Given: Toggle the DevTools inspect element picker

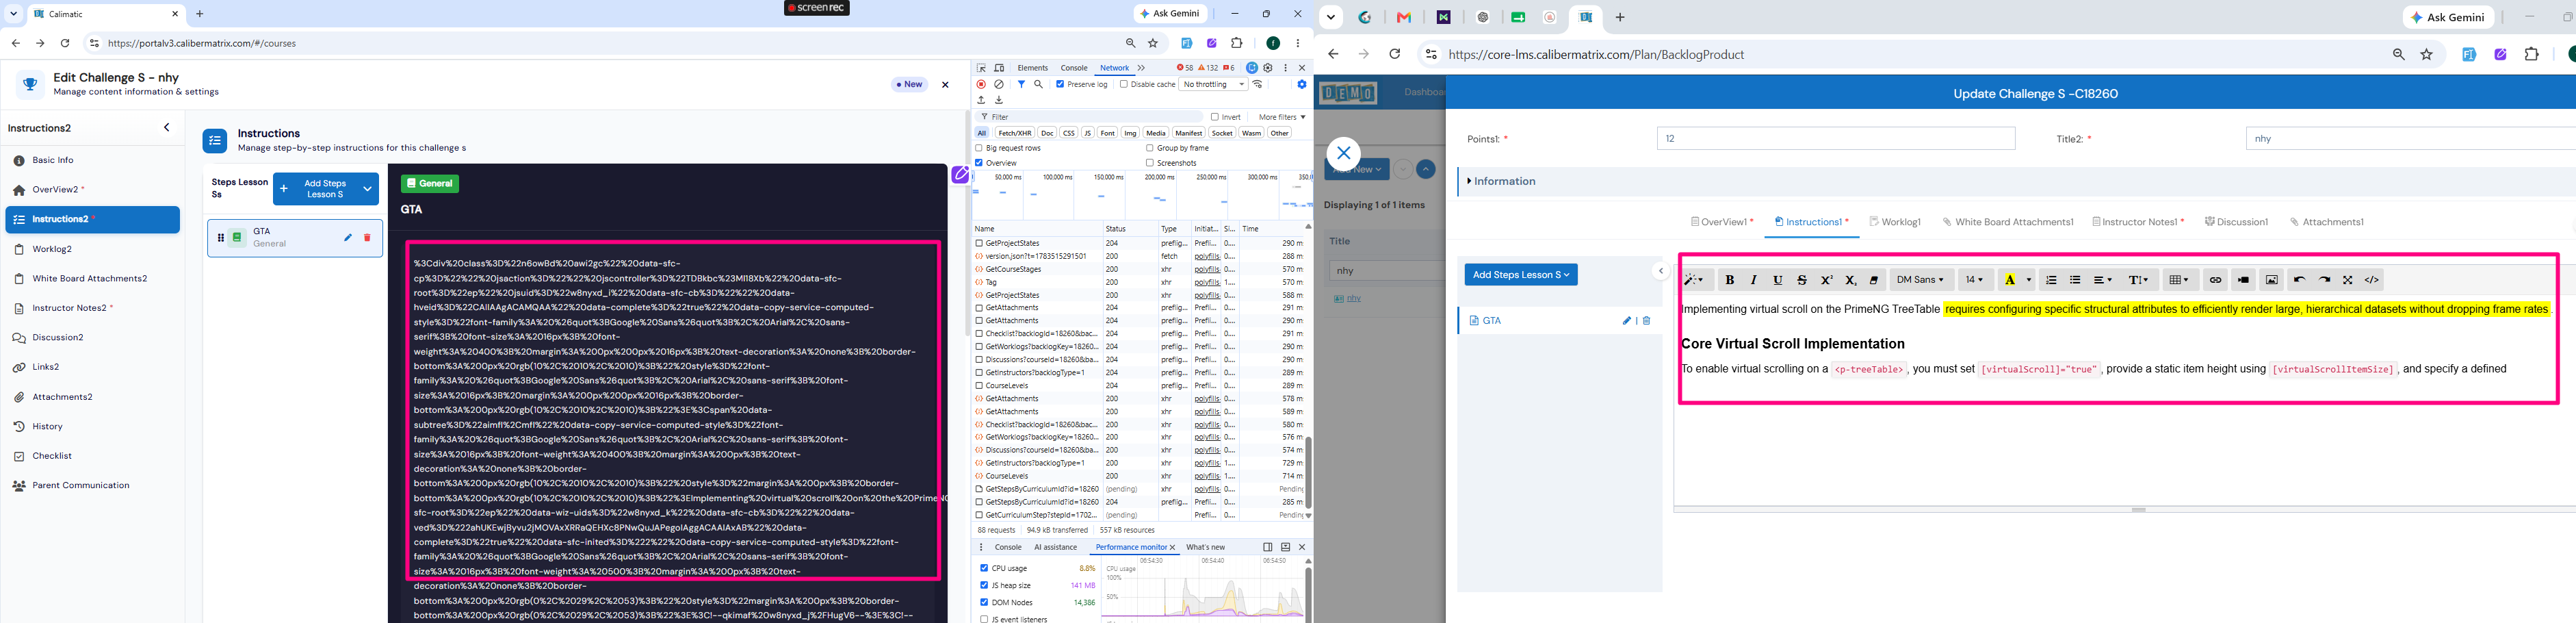Looking at the screenshot, I should [981, 68].
